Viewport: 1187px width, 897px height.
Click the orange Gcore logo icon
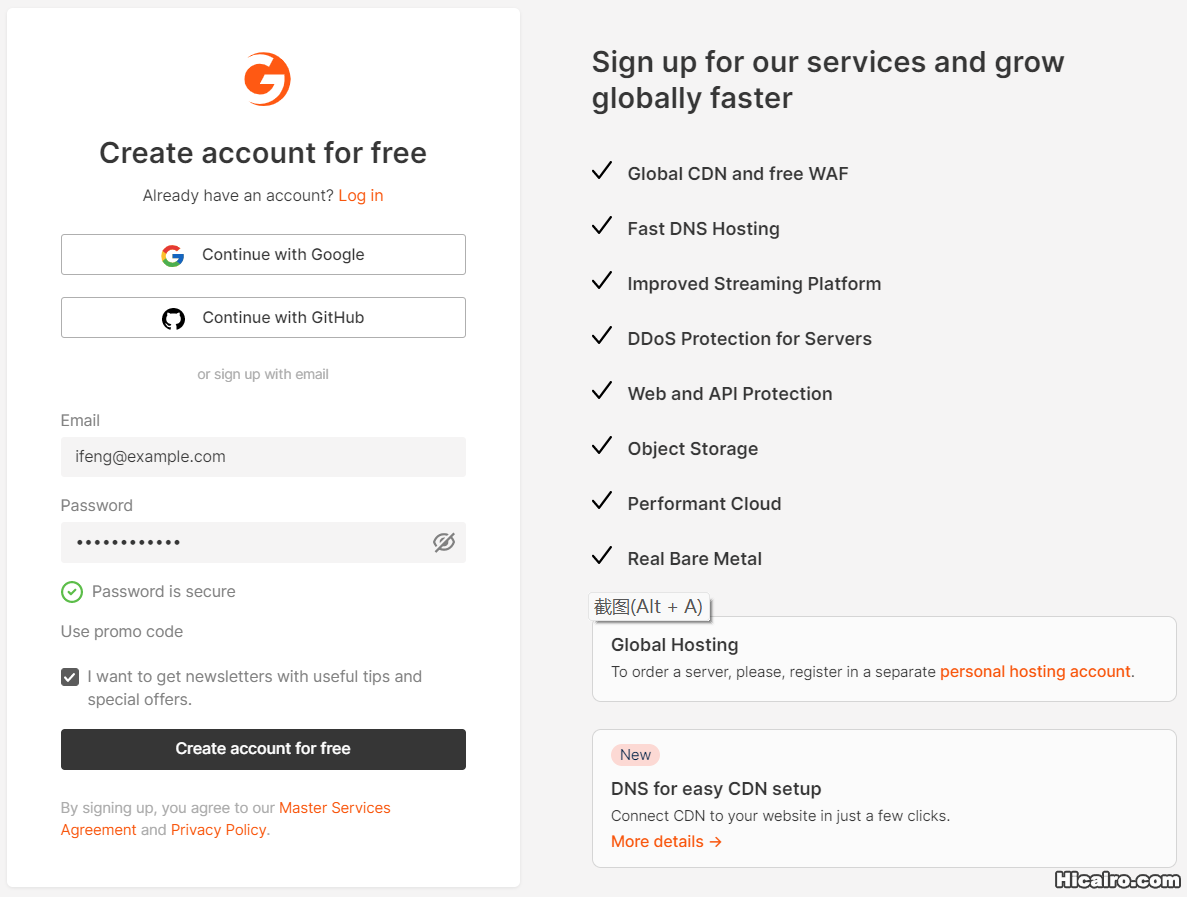(x=267, y=80)
